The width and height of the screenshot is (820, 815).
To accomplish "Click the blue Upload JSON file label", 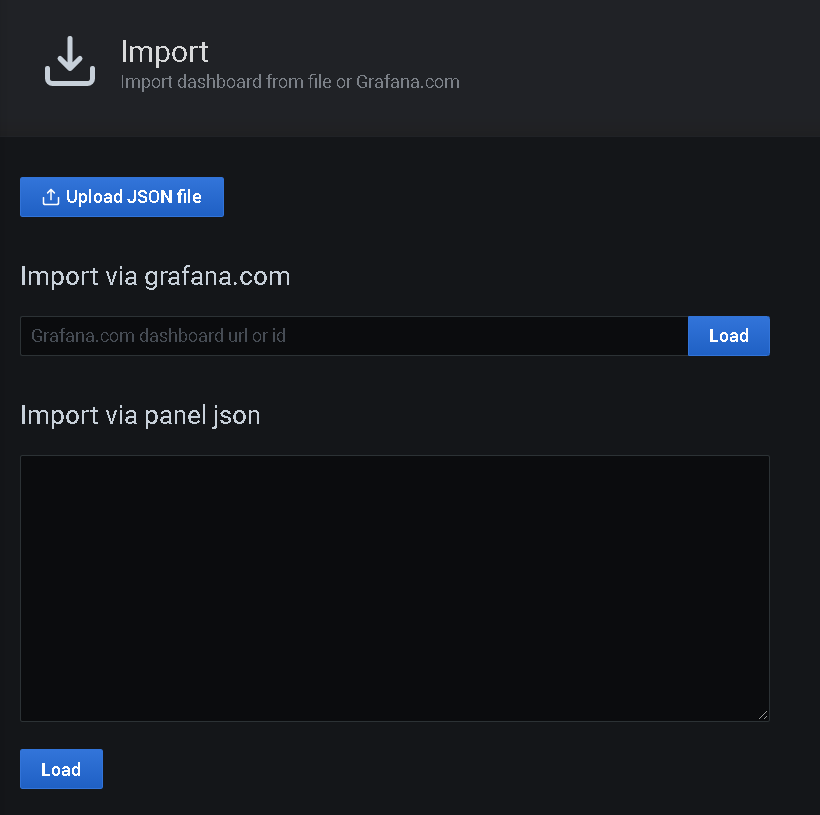I will pos(133,197).
